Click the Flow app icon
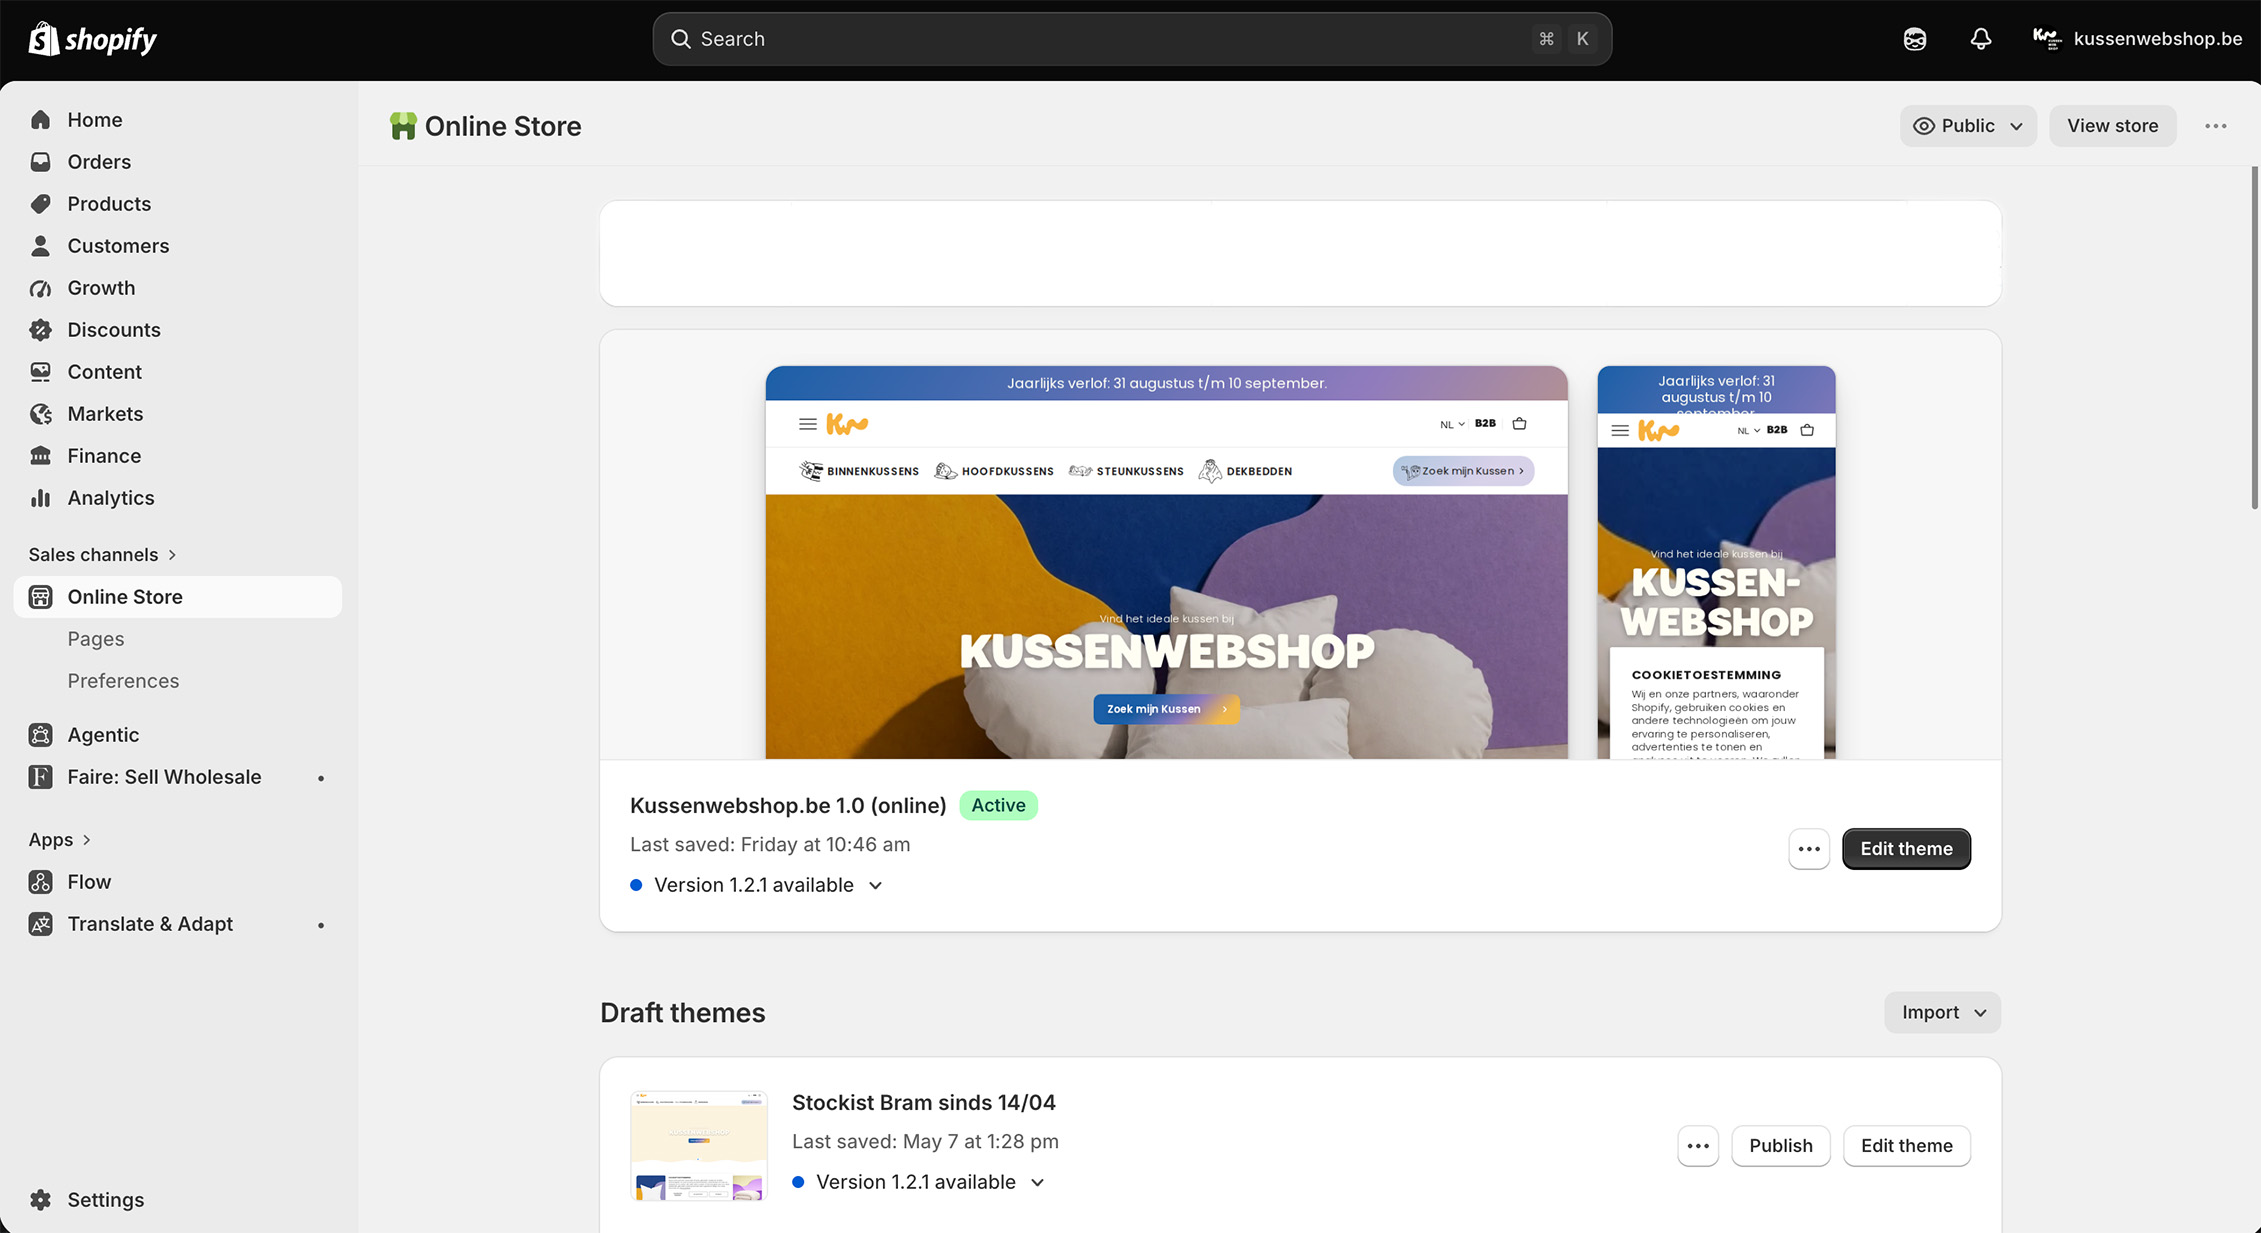 40,882
